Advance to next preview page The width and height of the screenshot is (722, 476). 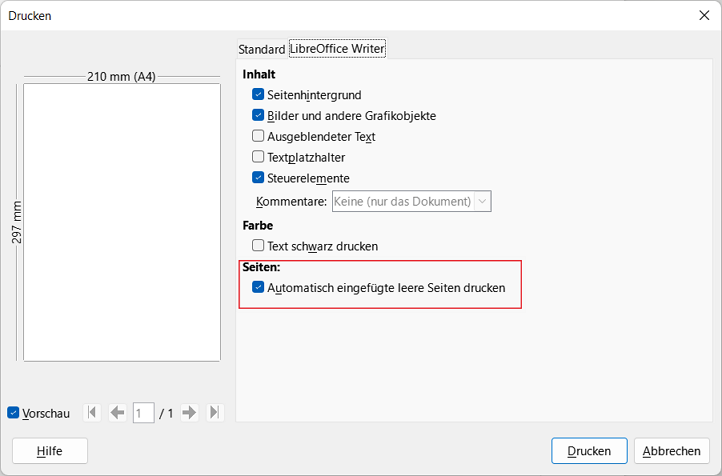pyautogui.click(x=189, y=412)
